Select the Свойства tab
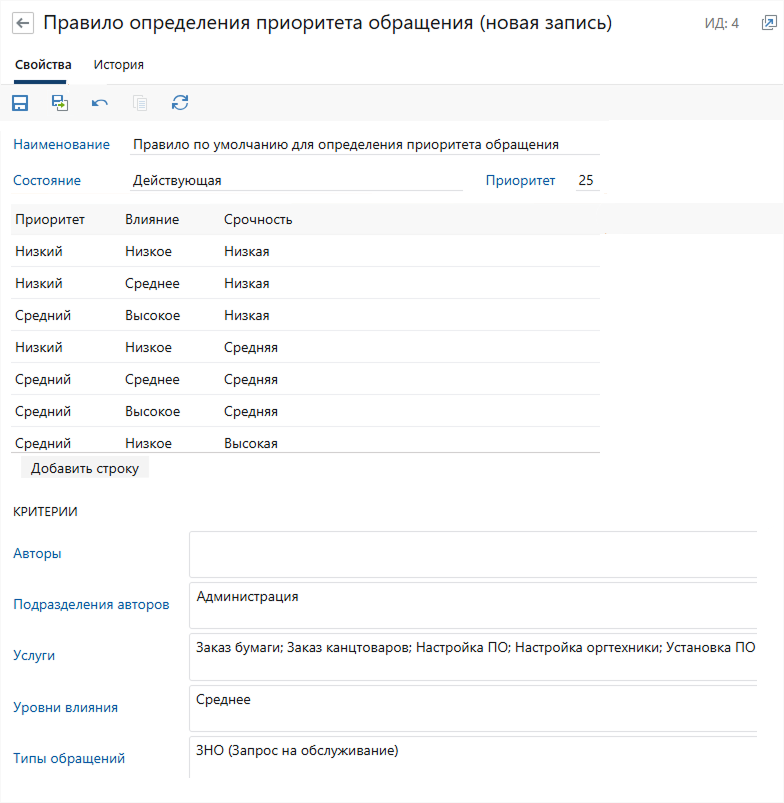 pos(43,65)
